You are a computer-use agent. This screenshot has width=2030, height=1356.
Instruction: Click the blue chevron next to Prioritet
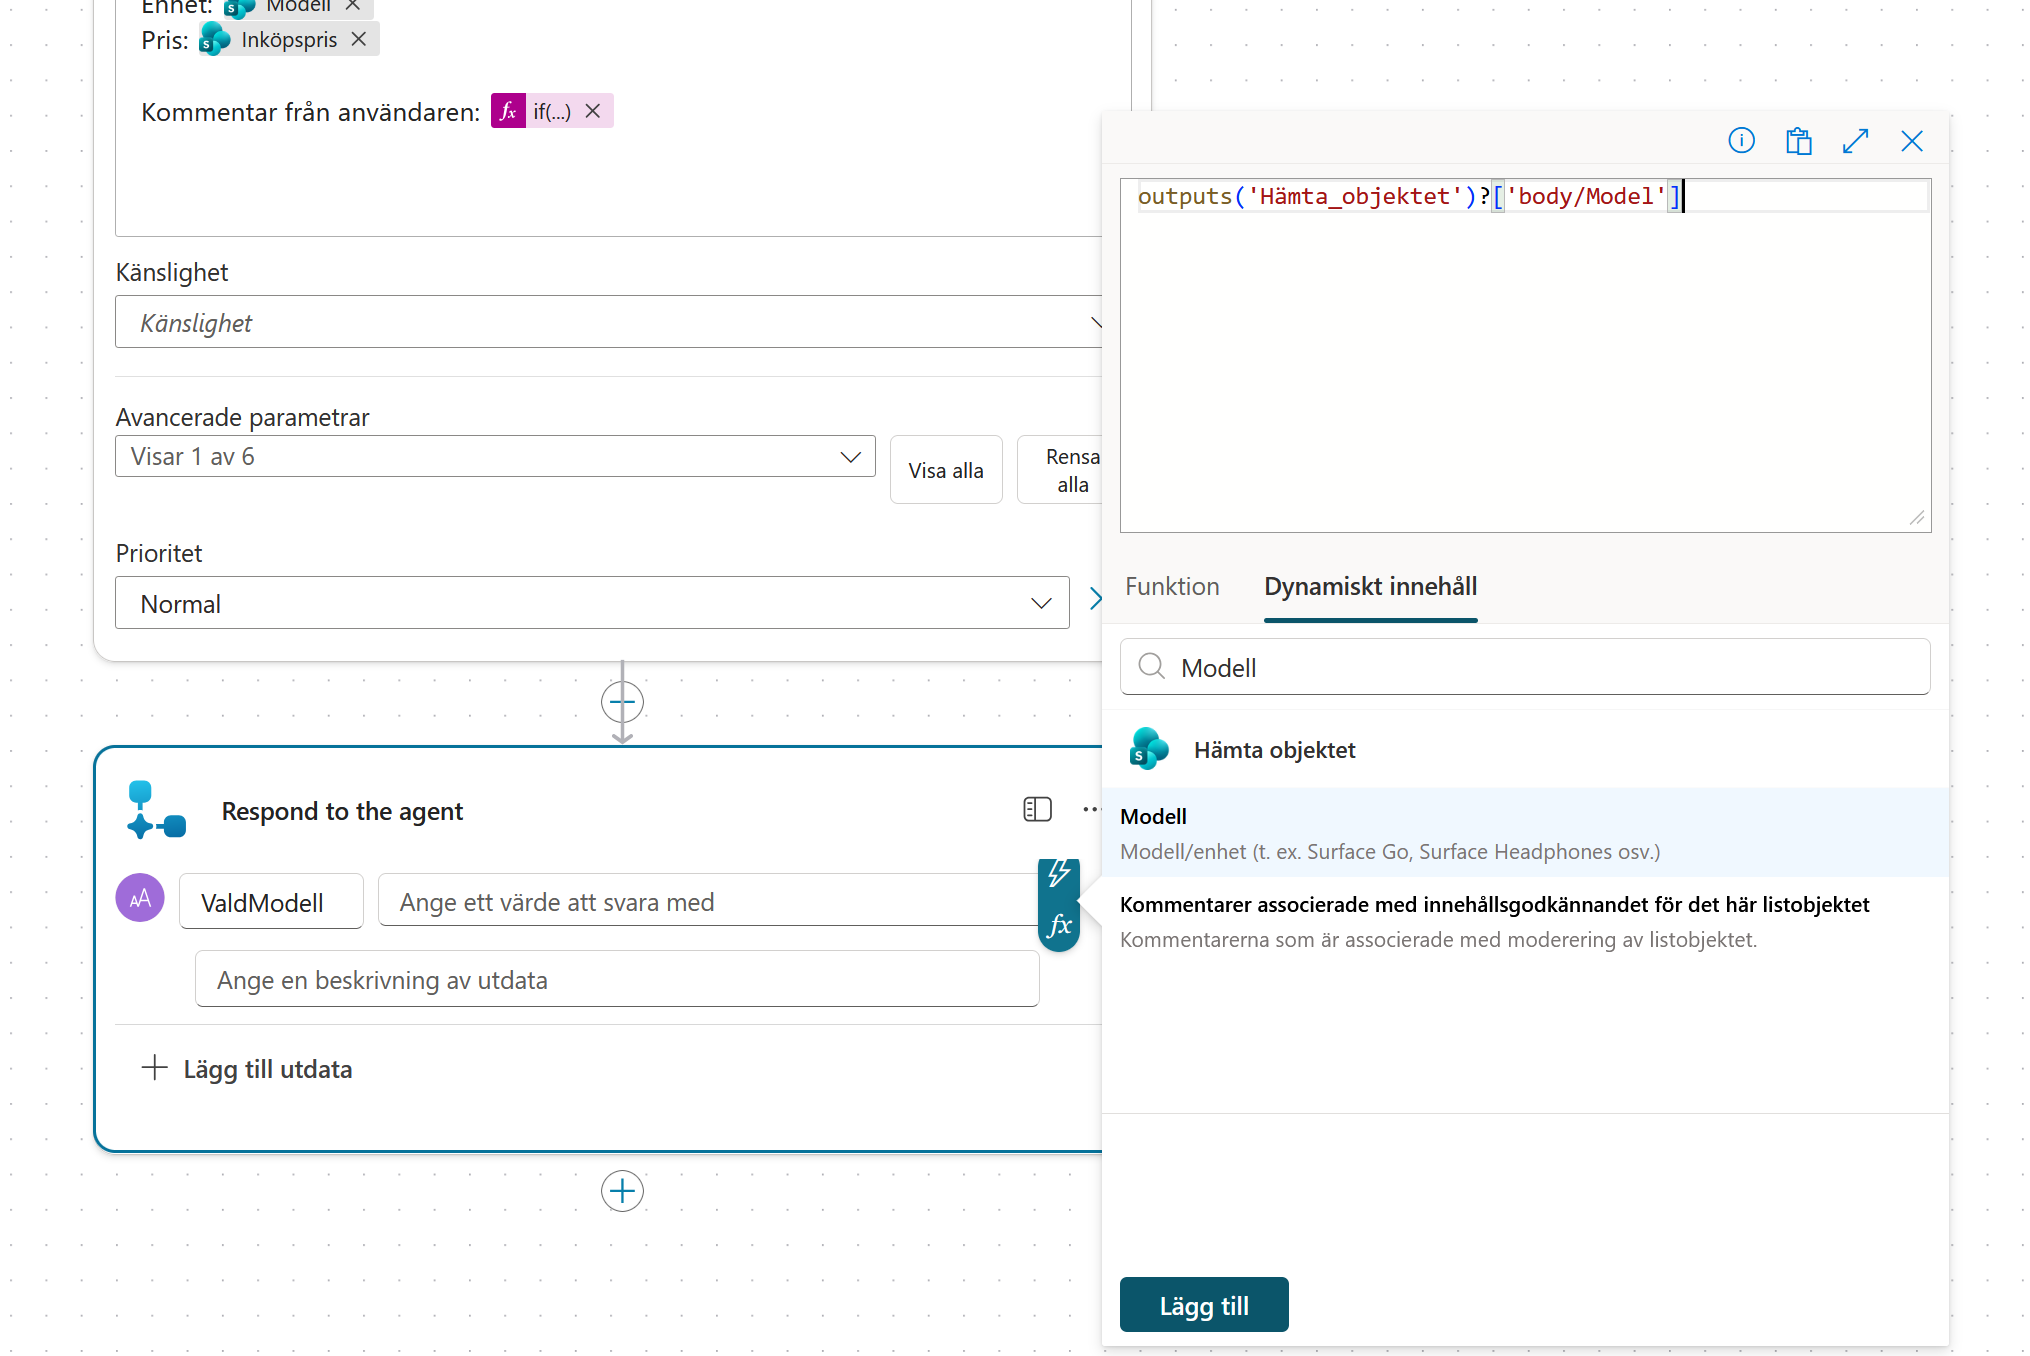(x=1095, y=599)
